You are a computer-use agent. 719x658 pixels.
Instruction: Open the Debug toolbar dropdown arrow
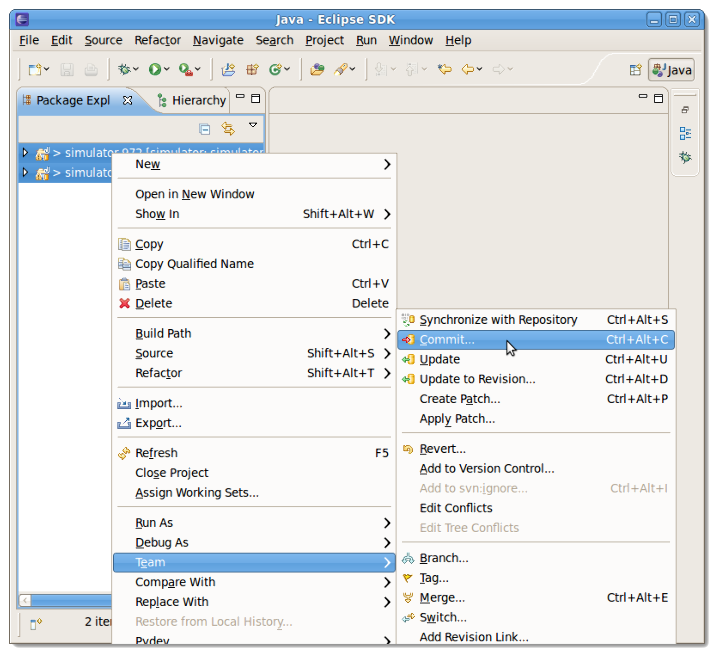136,70
